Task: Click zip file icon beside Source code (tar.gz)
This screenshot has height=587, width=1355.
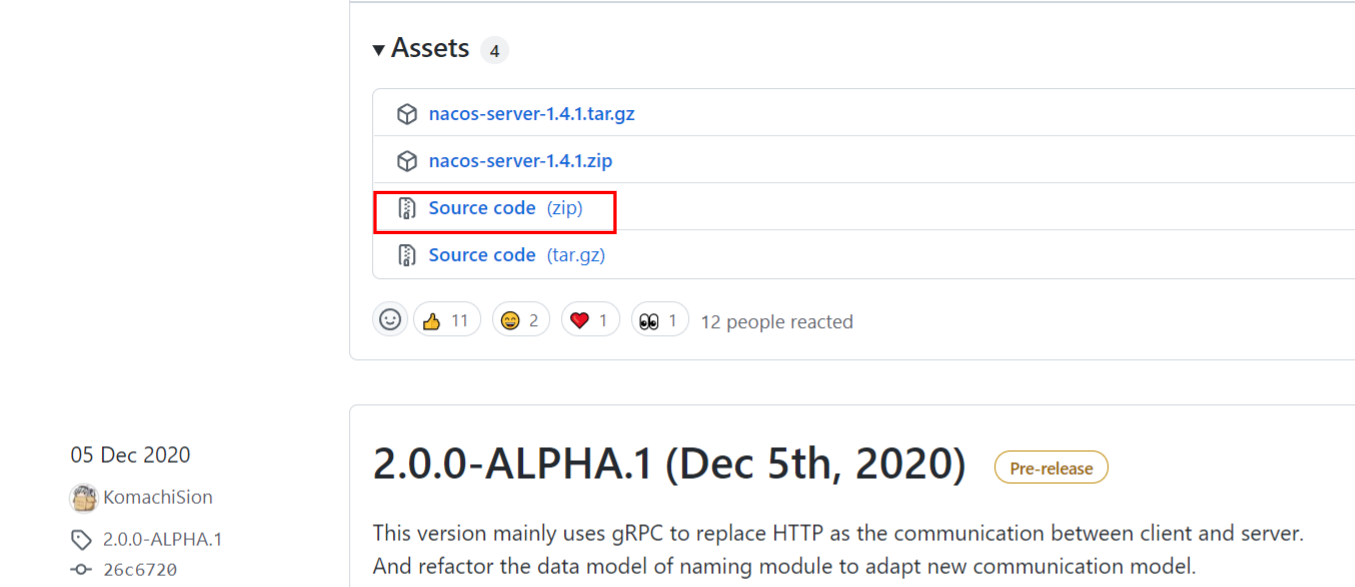Action: tap(407, 255)
